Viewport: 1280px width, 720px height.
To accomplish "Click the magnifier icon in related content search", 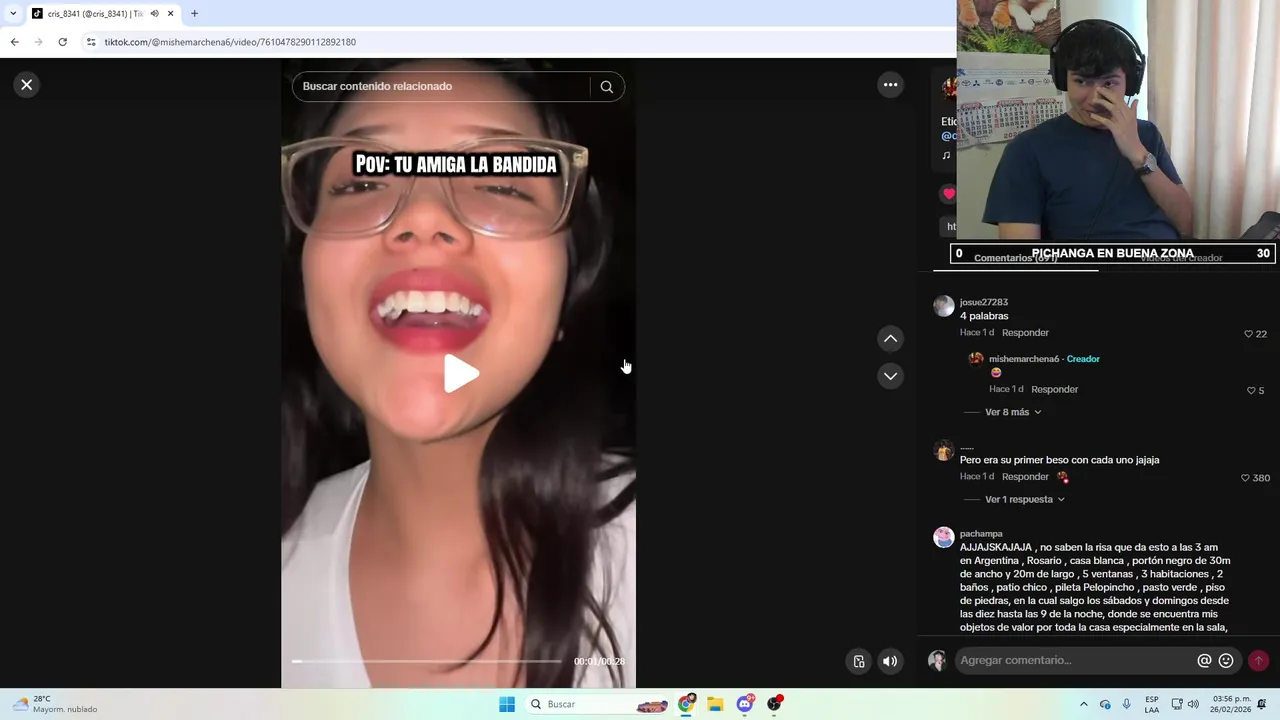I will (x=606, y=87).
